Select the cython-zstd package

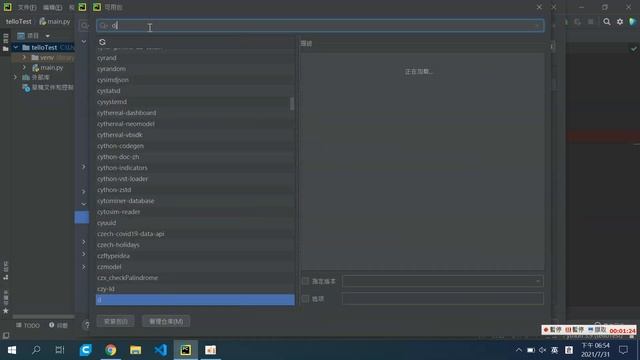tap(195, 190)
